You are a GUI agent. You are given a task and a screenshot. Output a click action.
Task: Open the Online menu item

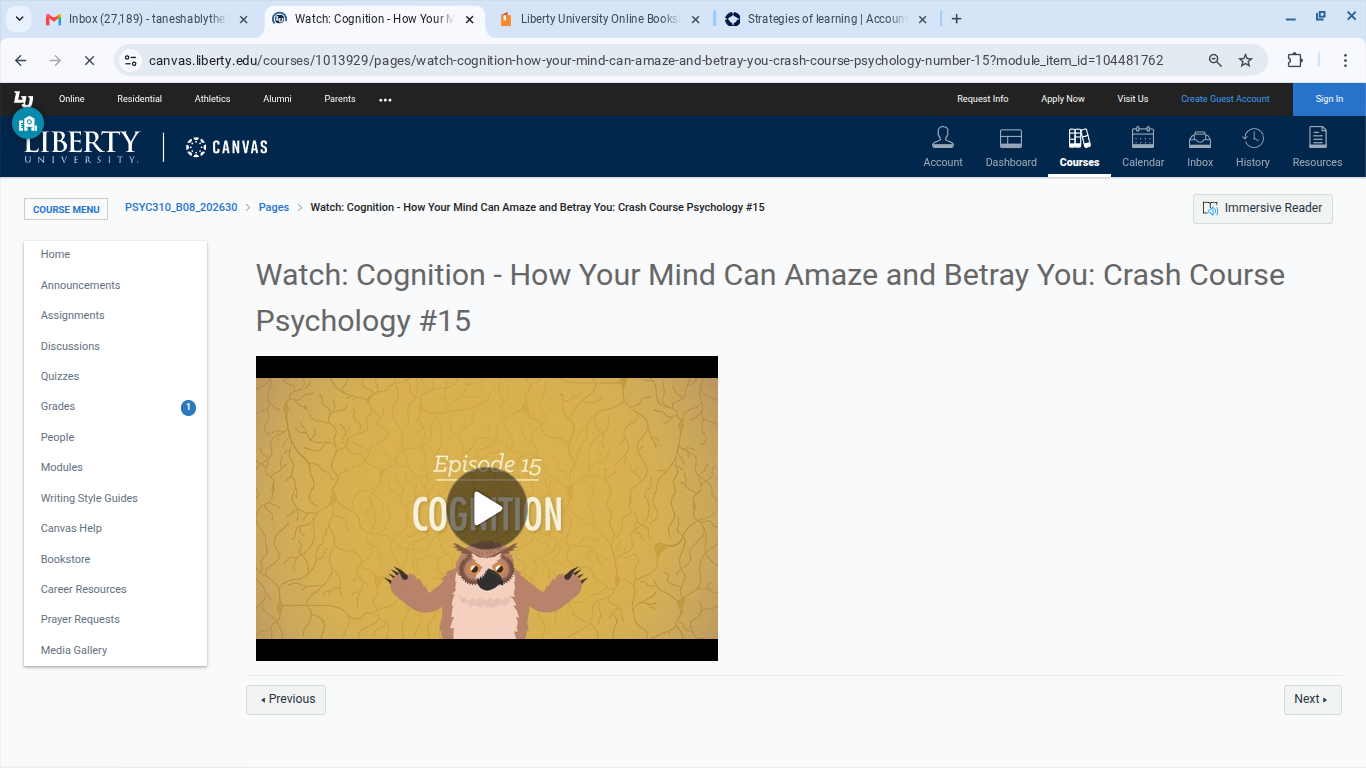(72, 99)
